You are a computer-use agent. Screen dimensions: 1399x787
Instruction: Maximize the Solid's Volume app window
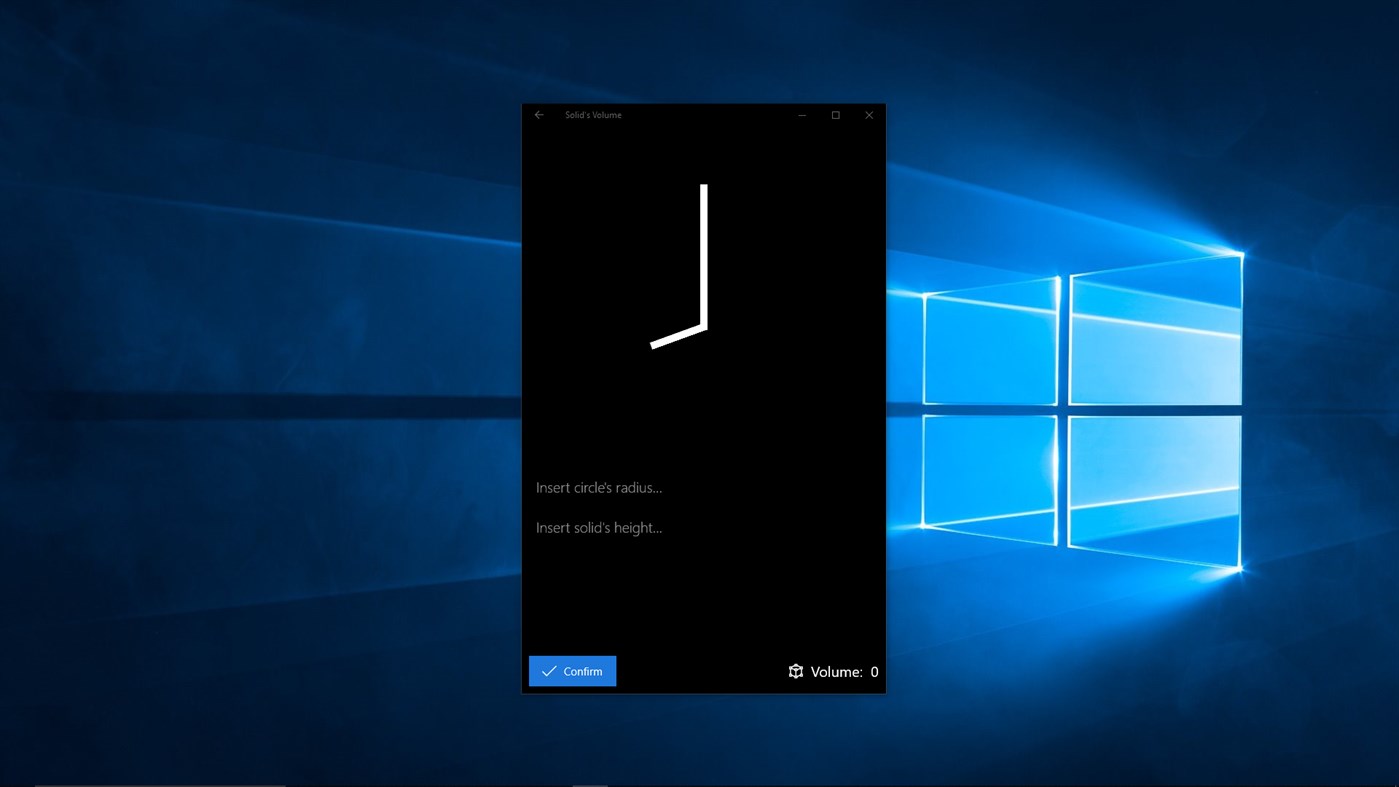click(x=835, y=114)
